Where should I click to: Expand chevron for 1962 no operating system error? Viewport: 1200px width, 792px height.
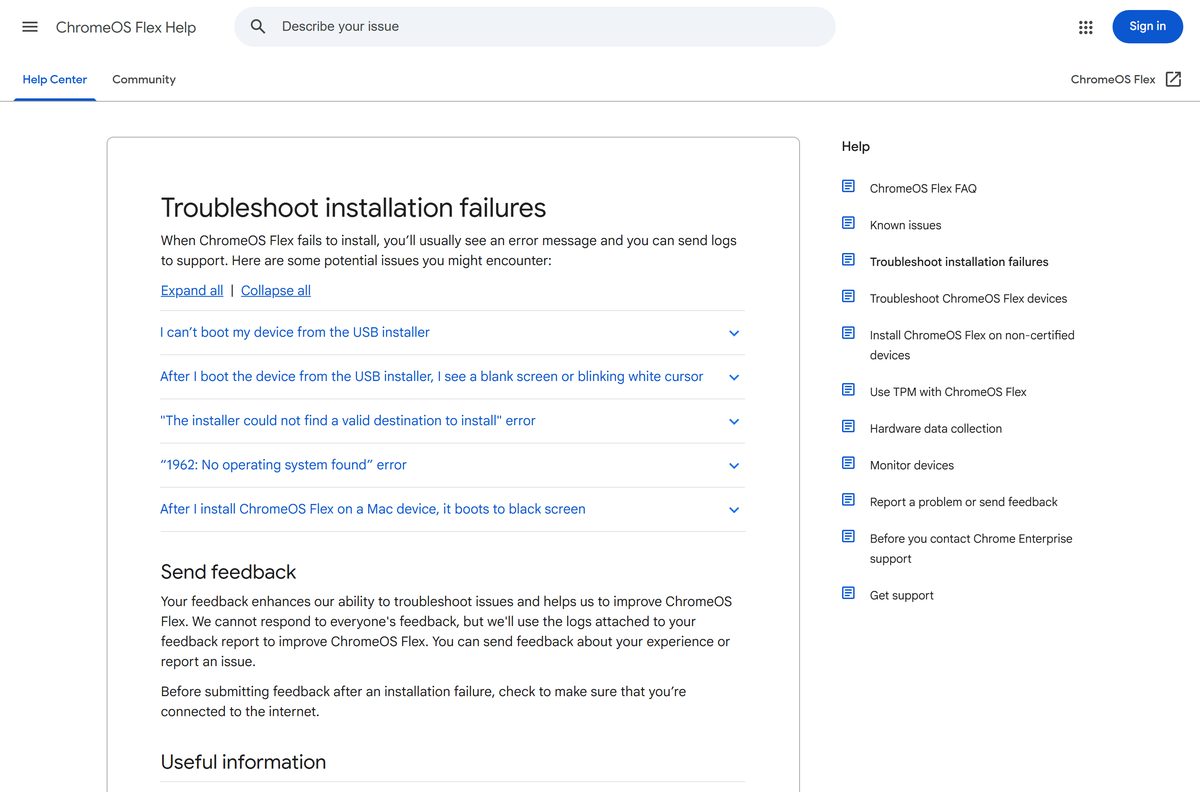click(734, 465)
